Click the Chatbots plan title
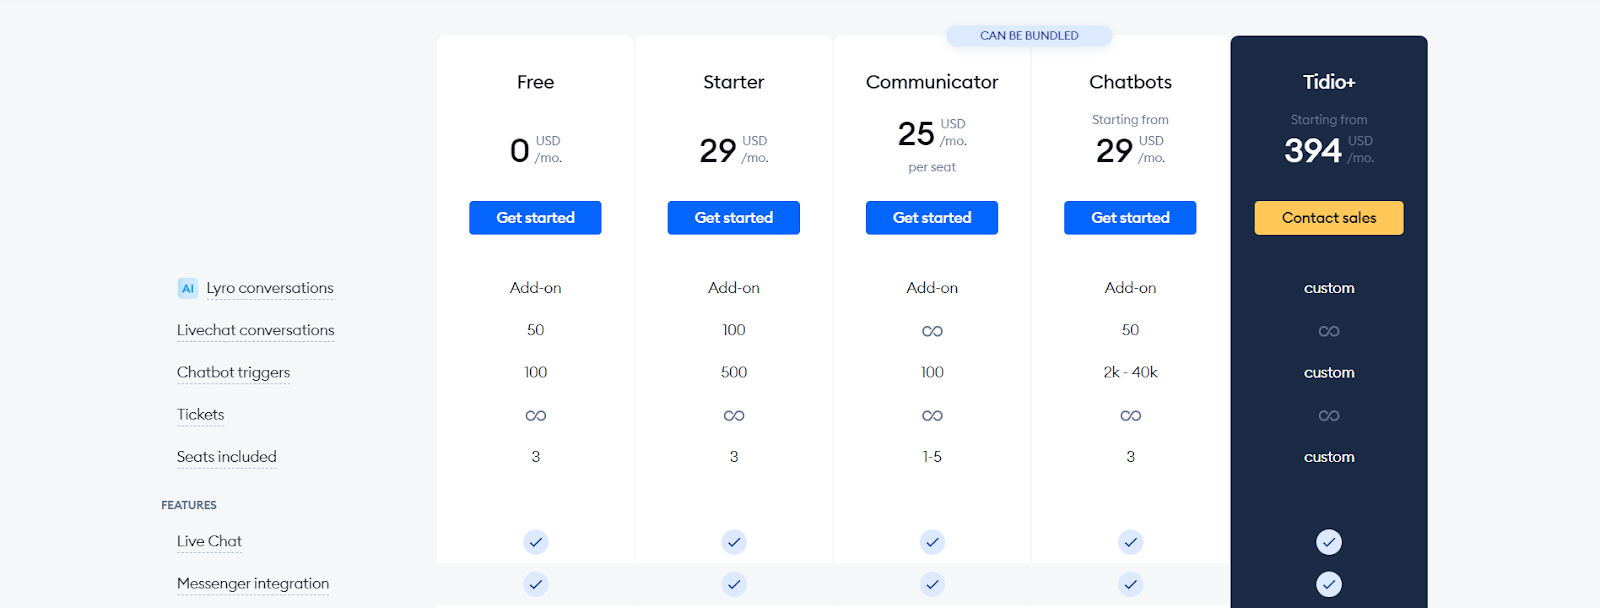The width and height of the screenshot is (1600, 608). click(x=1130, y=82)
